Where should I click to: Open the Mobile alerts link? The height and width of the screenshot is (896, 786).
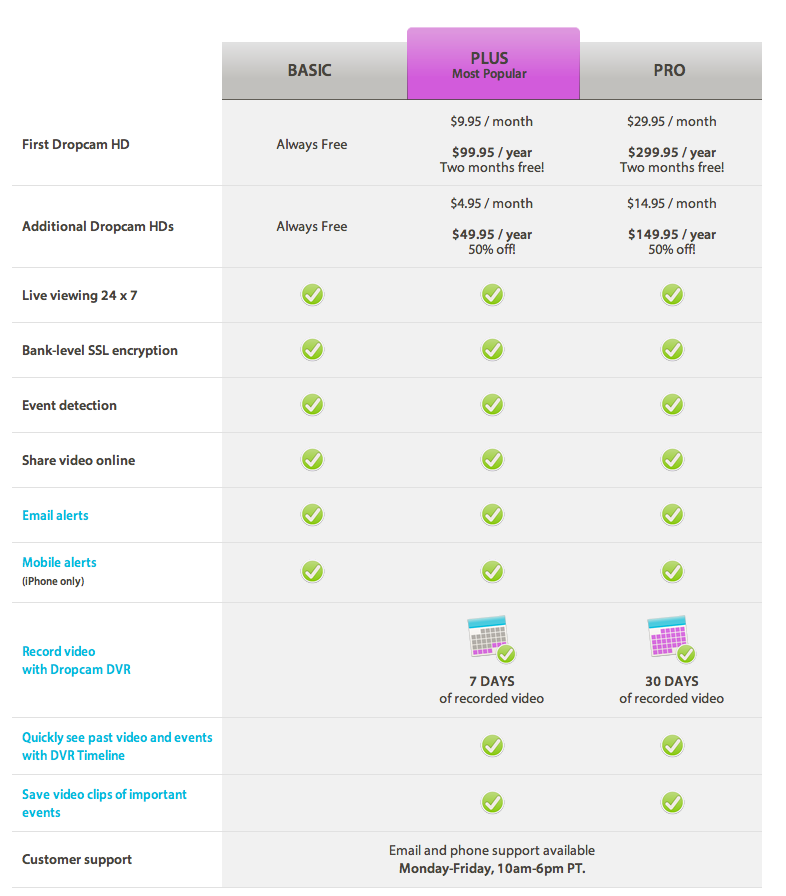pos(59,563)
